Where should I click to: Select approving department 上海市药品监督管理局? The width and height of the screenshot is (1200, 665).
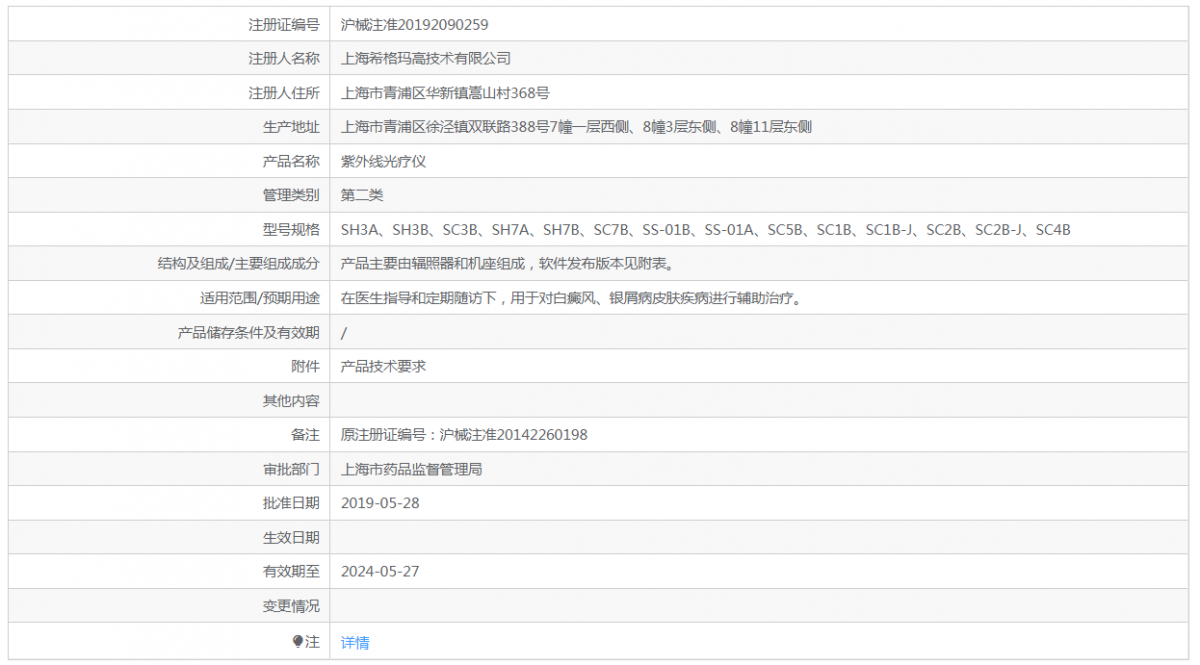click(412, 469)
